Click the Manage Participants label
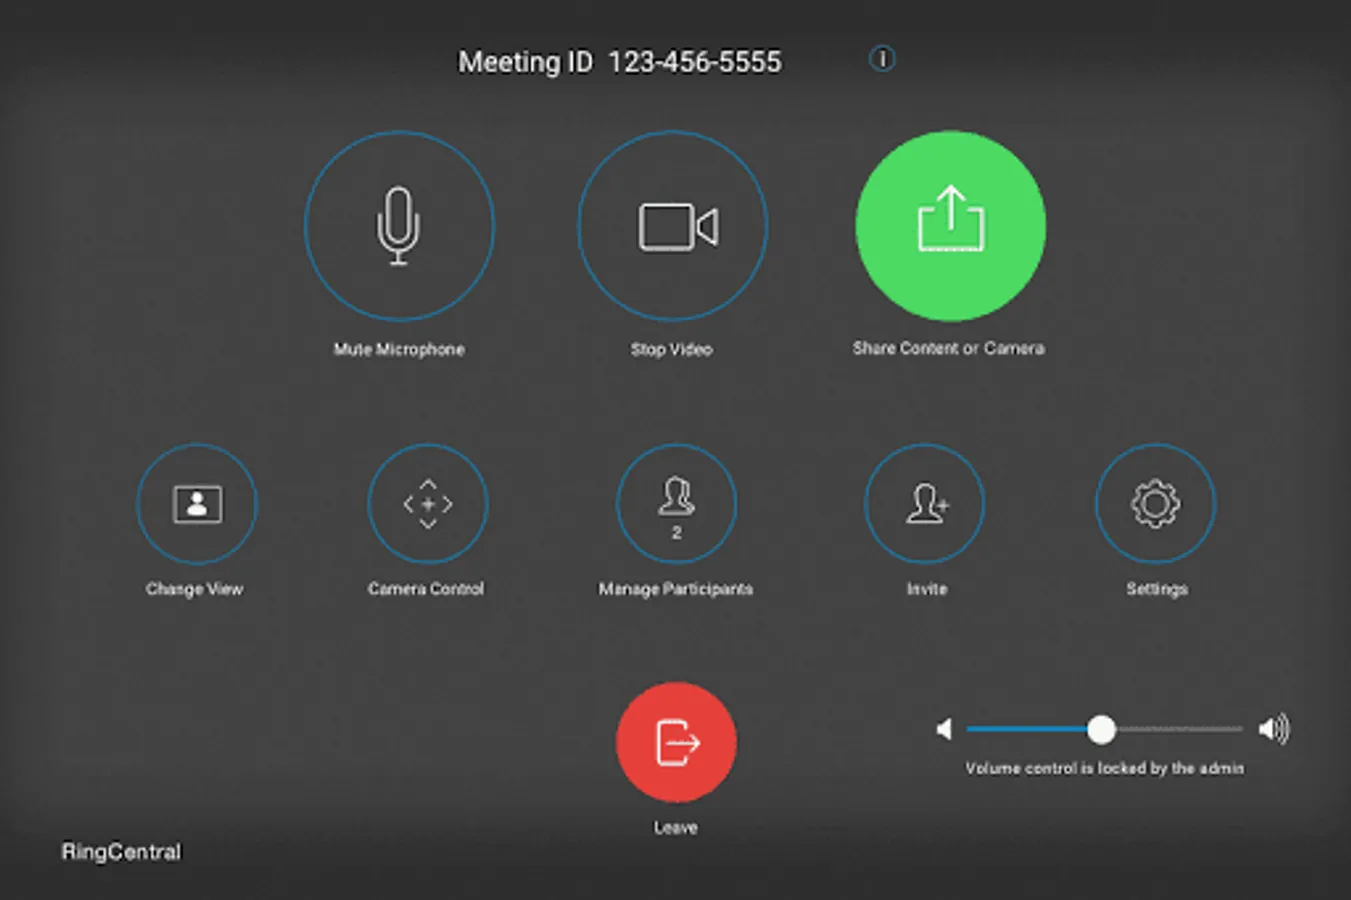Screen dimensions: 1351x900 676,589
